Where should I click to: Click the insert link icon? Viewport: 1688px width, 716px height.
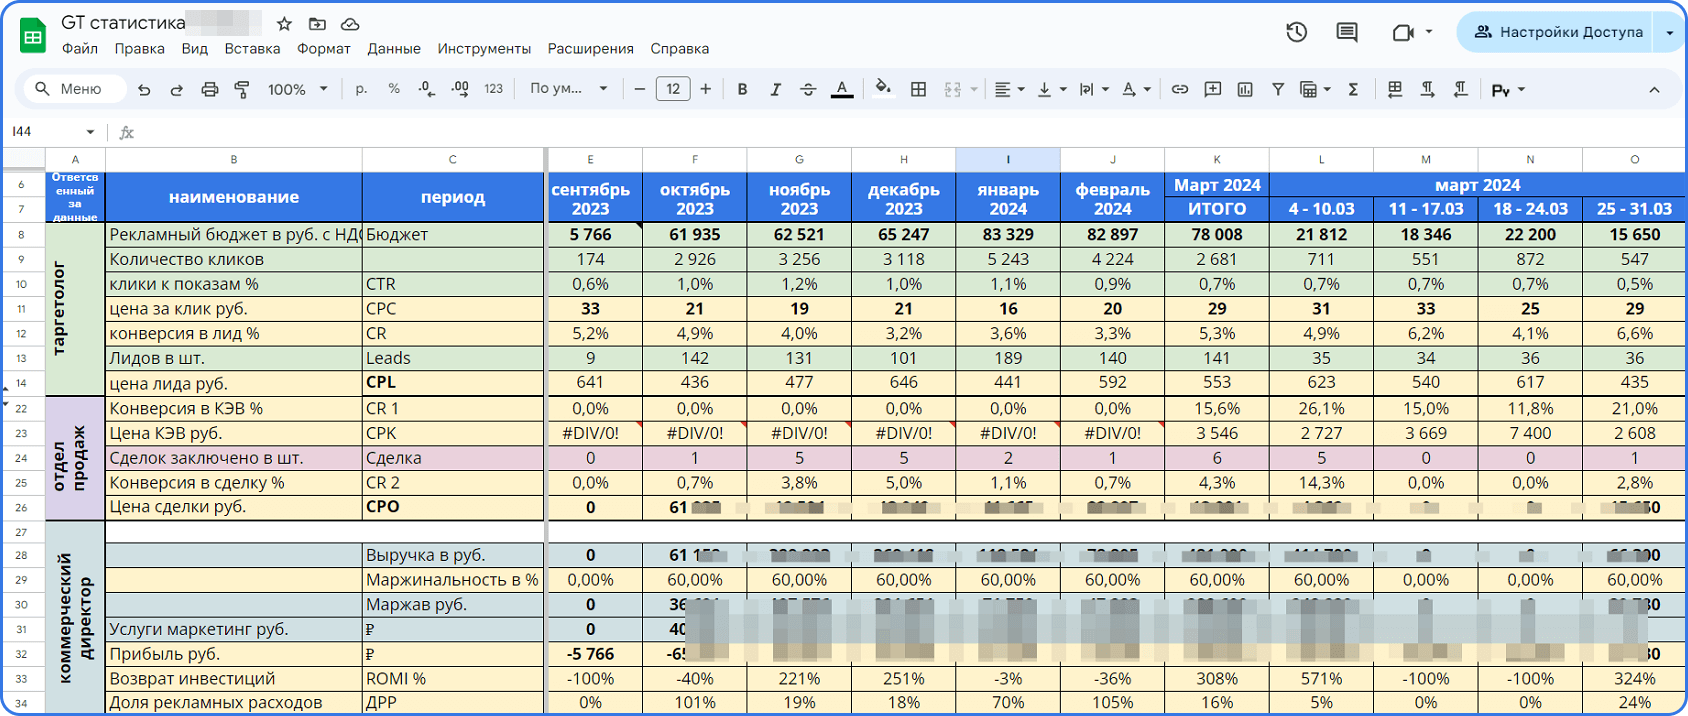coord(1180,89)
